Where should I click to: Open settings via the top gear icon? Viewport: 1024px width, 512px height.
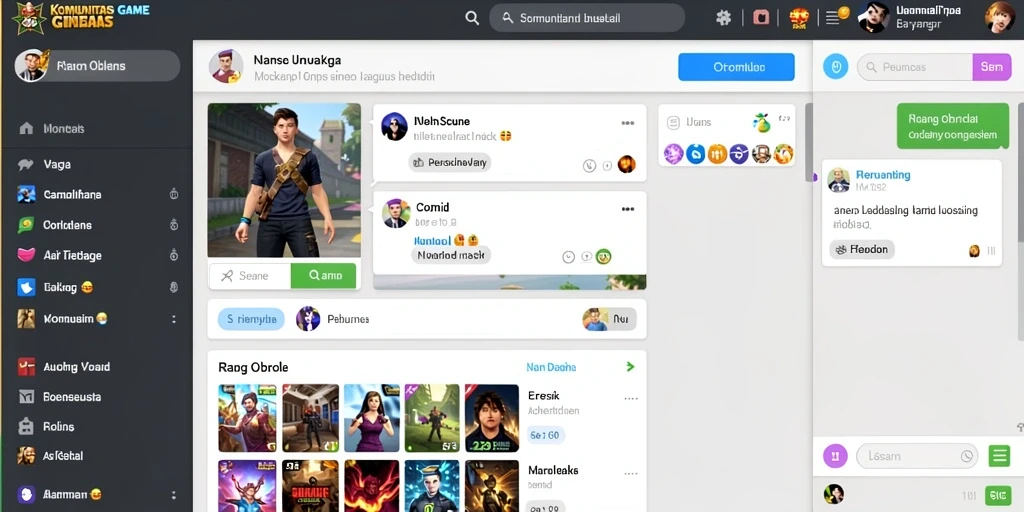(x=724, y=18)
